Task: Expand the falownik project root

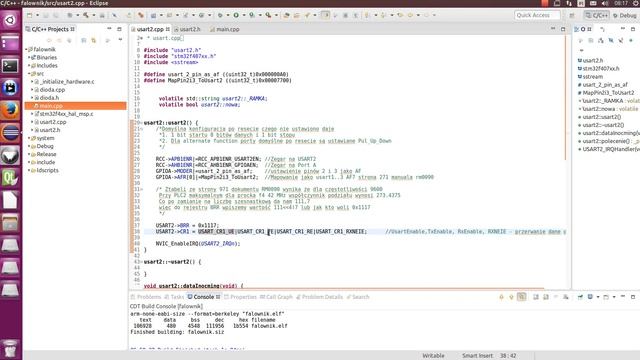Action: (x=27, y=49)
